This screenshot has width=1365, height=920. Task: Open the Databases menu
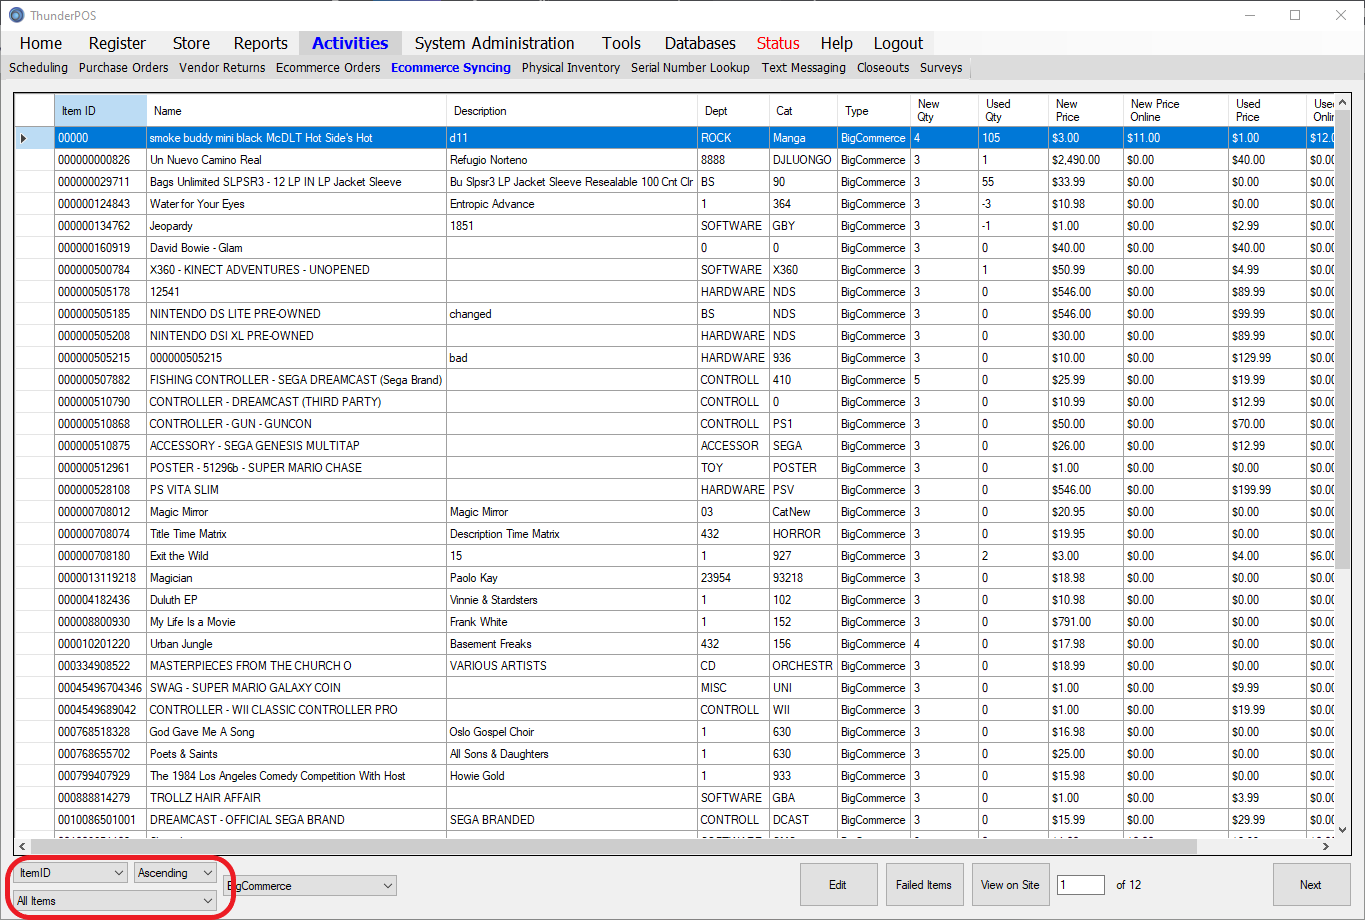coord(700,43)
